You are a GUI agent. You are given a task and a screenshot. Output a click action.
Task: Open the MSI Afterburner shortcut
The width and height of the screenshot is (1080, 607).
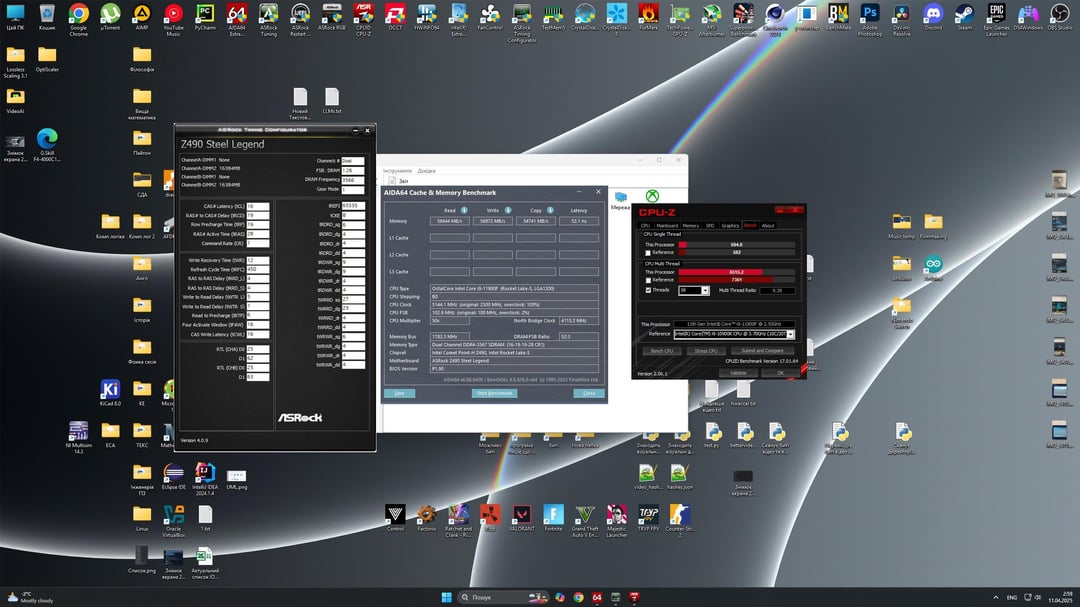(x=712, y=19)
